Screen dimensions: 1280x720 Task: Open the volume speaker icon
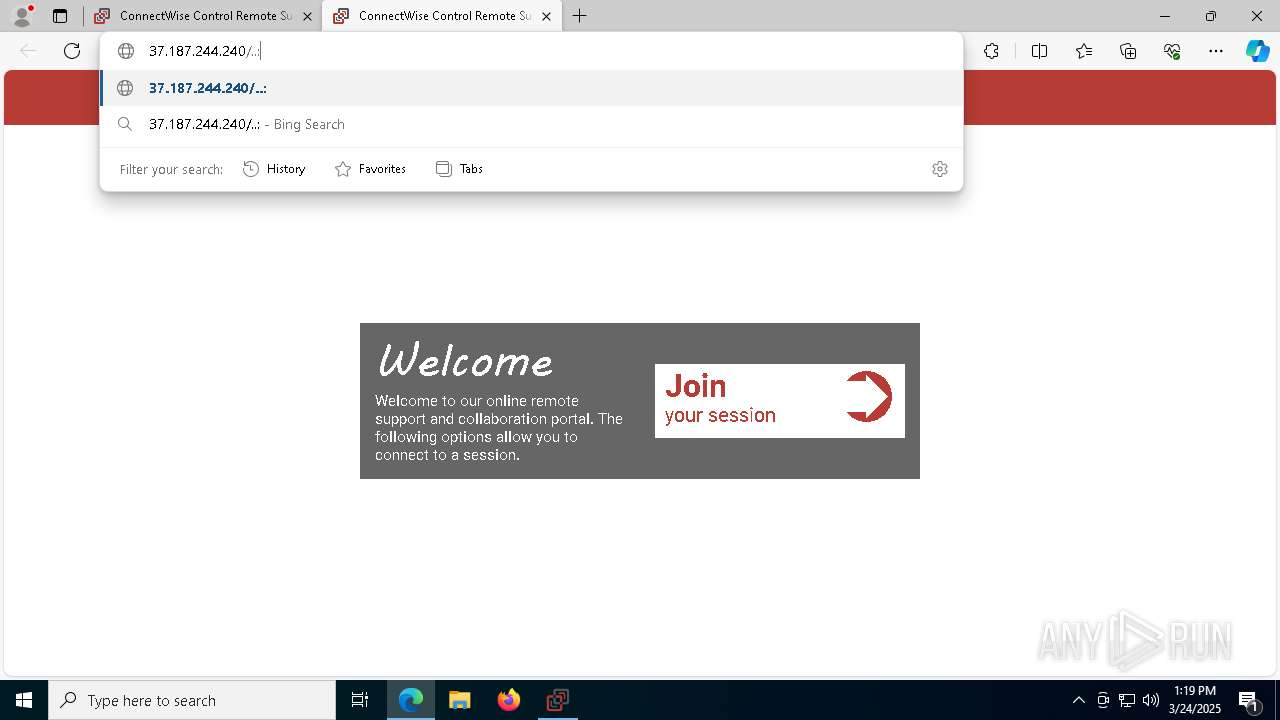[x=1151, y=700]
